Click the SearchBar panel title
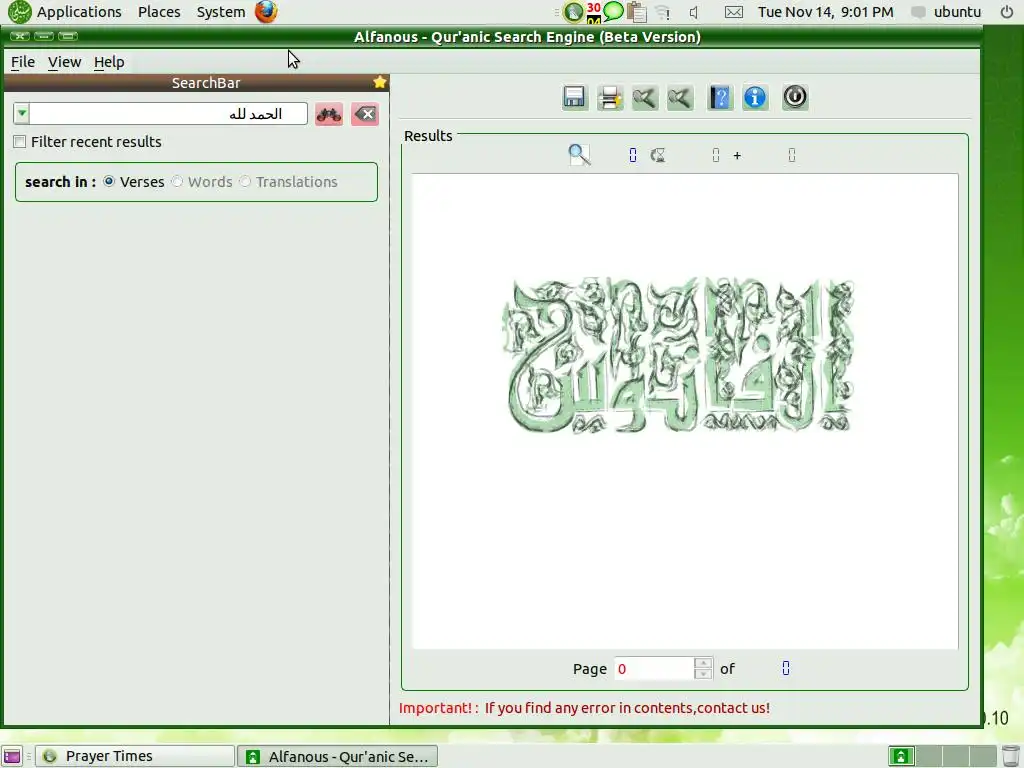Image resolution: width=1024 pixels, height=768 pixels. point(206,83)
